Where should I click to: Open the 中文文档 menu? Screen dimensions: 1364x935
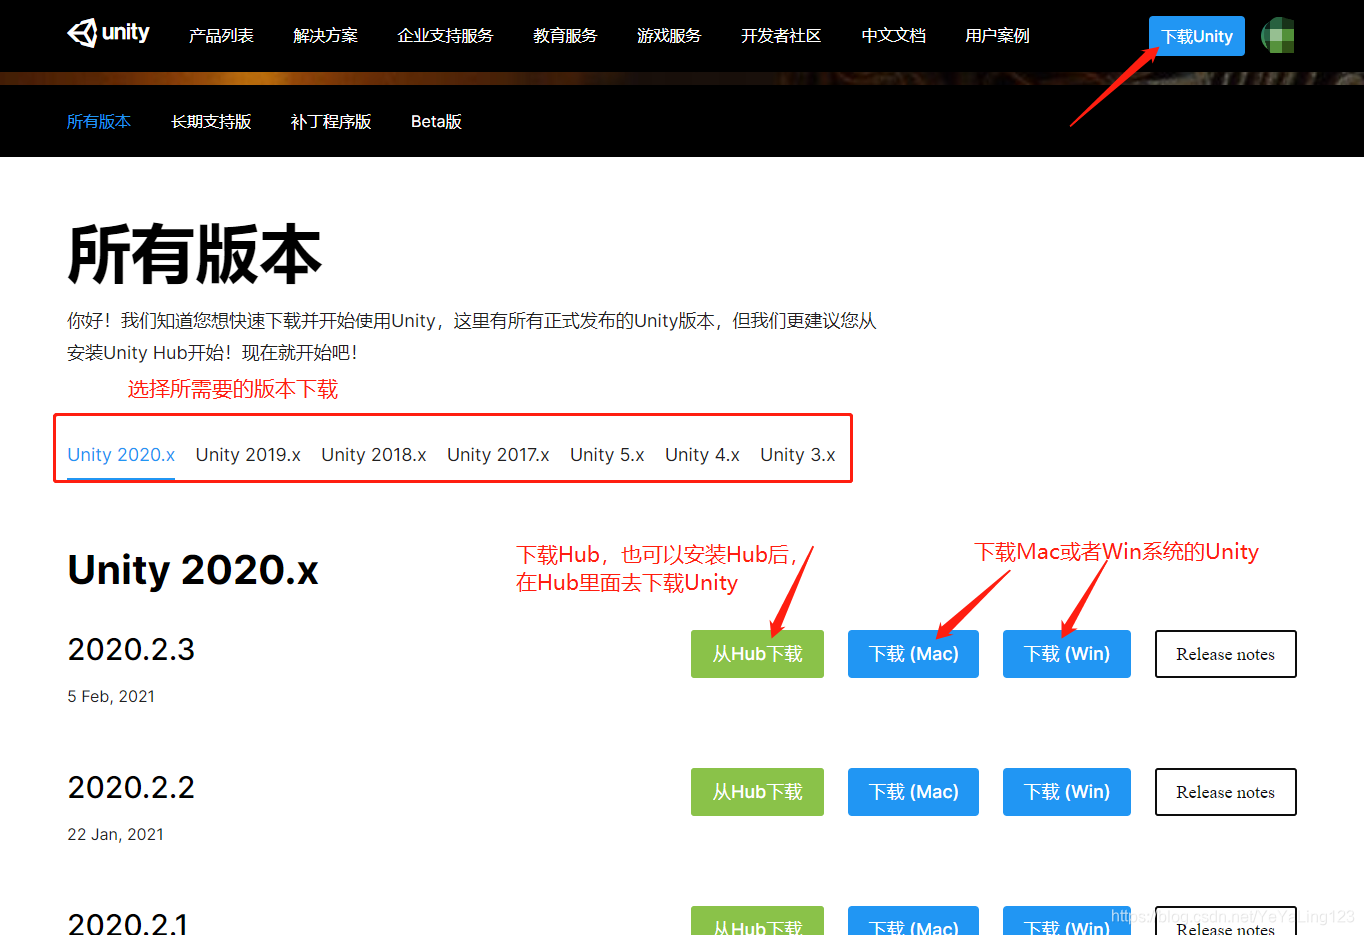point(893,36)
